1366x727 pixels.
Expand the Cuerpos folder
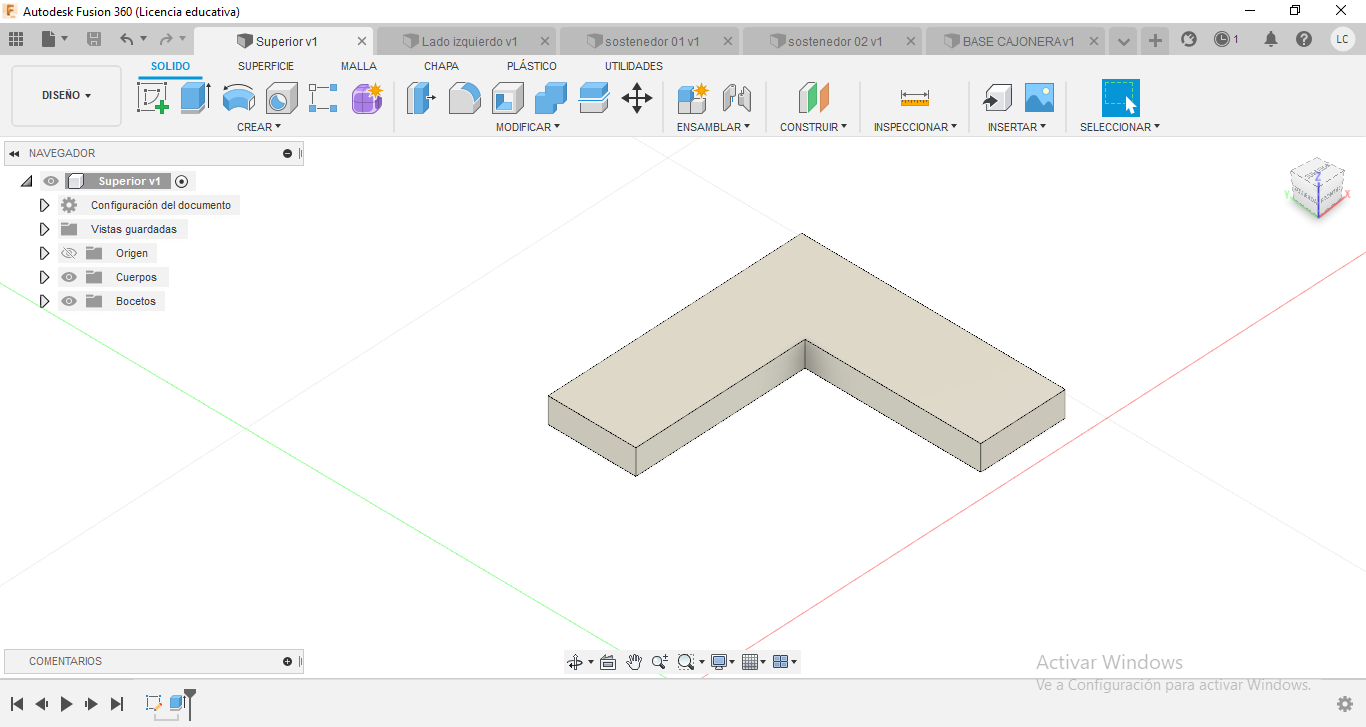44,277
